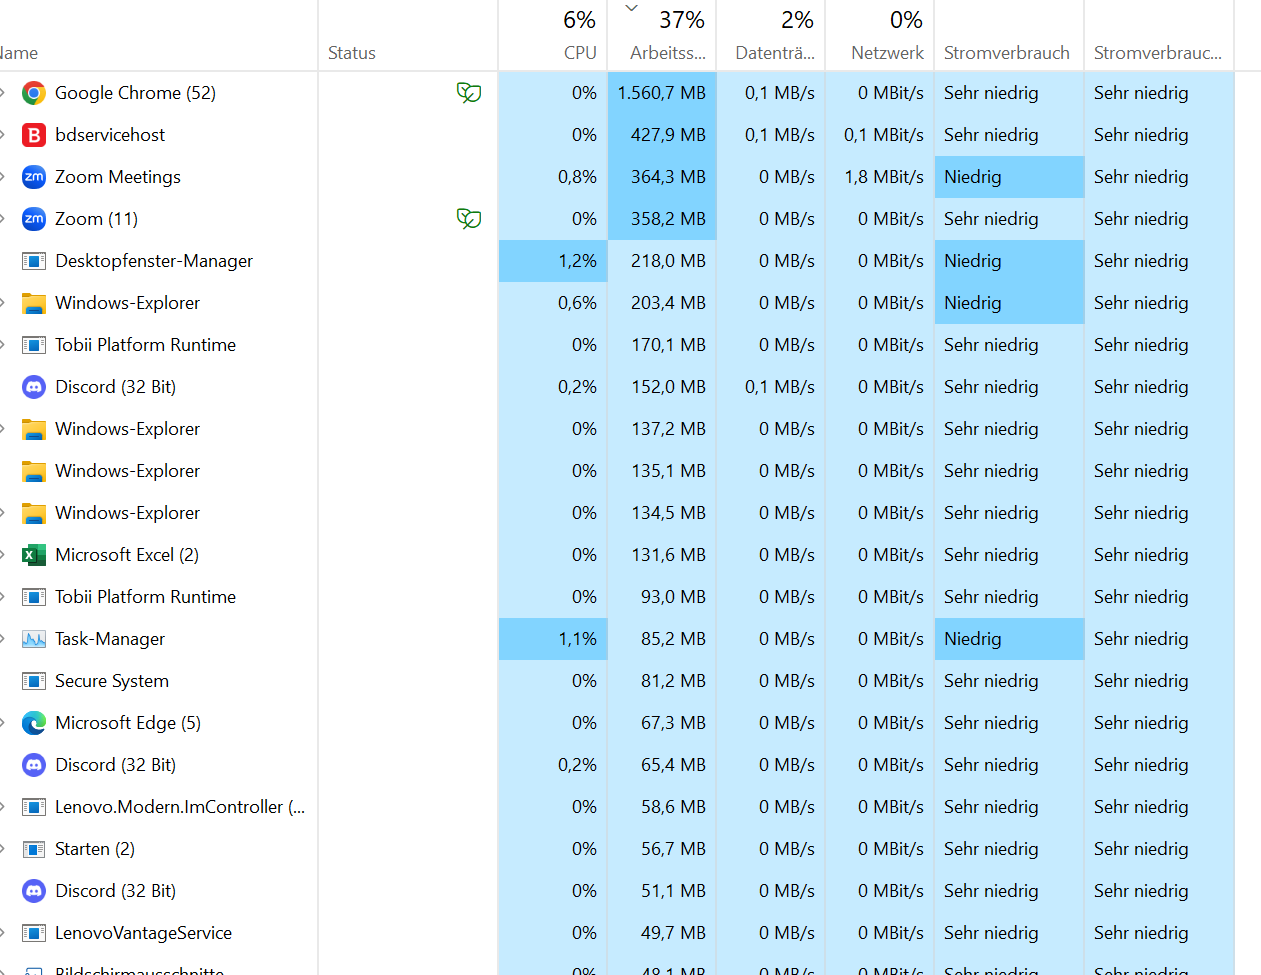
Task: Click the Google Chrome process icon
Action: (34, 93)
